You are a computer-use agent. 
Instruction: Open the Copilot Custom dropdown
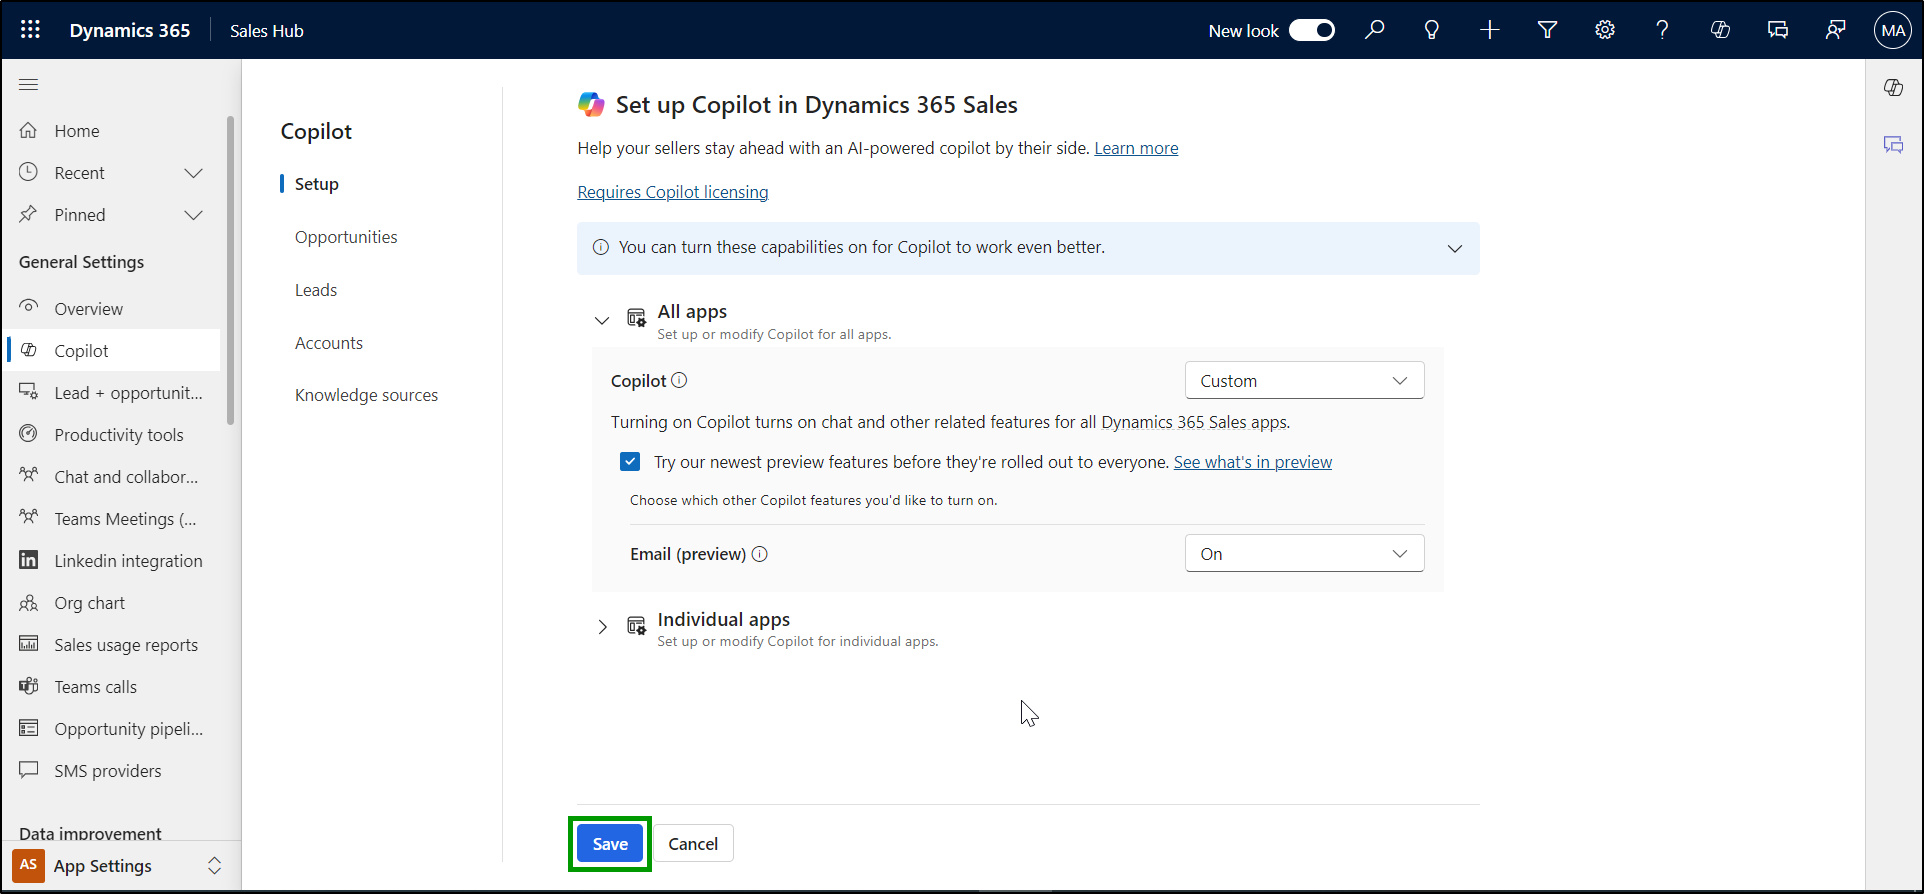(x=1304, y=380)
